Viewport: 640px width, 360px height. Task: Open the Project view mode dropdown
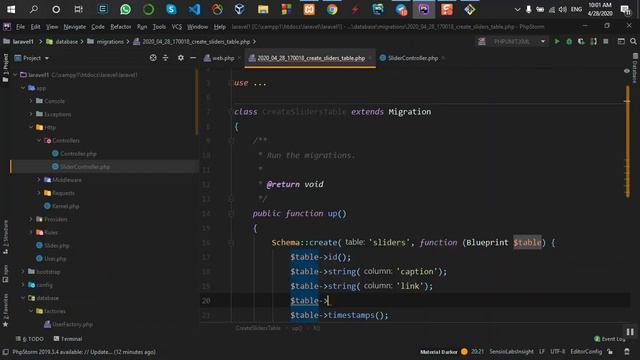[32, 58]
